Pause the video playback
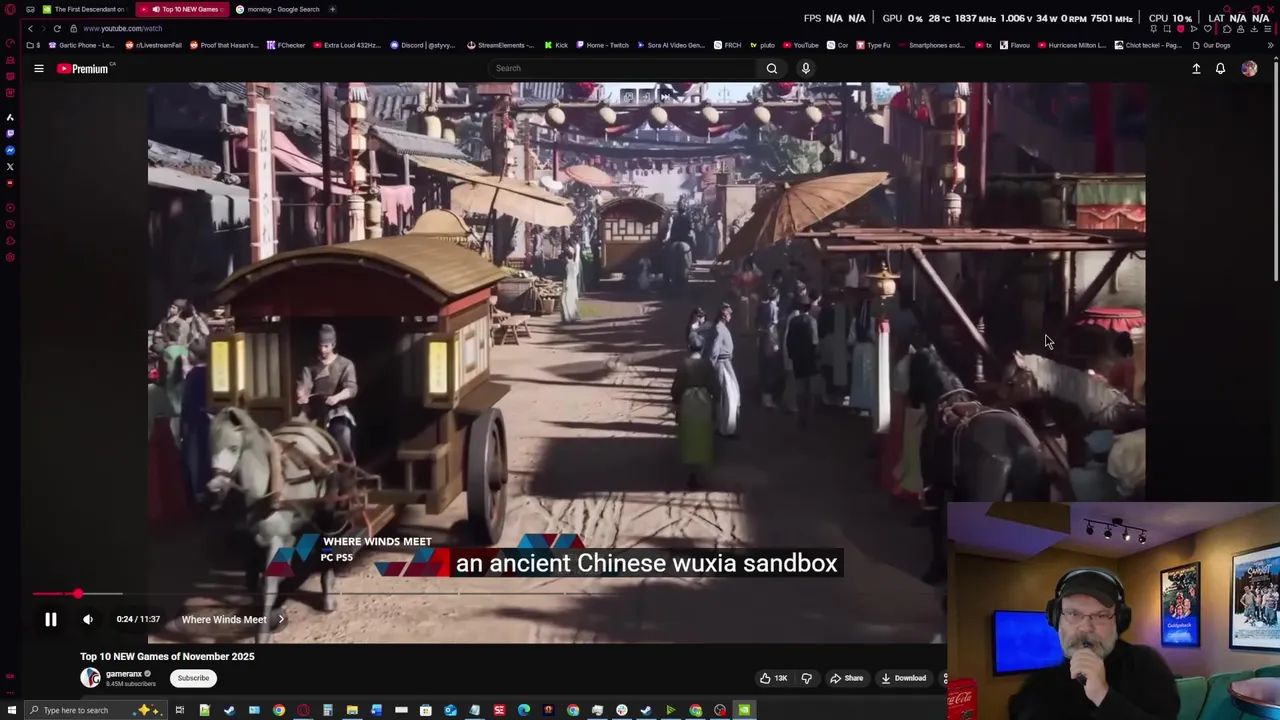1280x720 pixels. pos(50,619)
